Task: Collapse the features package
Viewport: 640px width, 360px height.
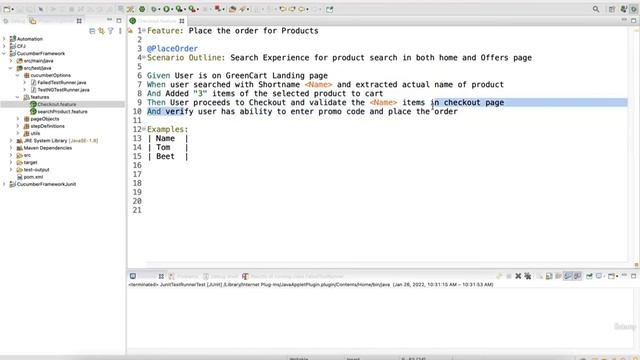Action: pos(18,97)
